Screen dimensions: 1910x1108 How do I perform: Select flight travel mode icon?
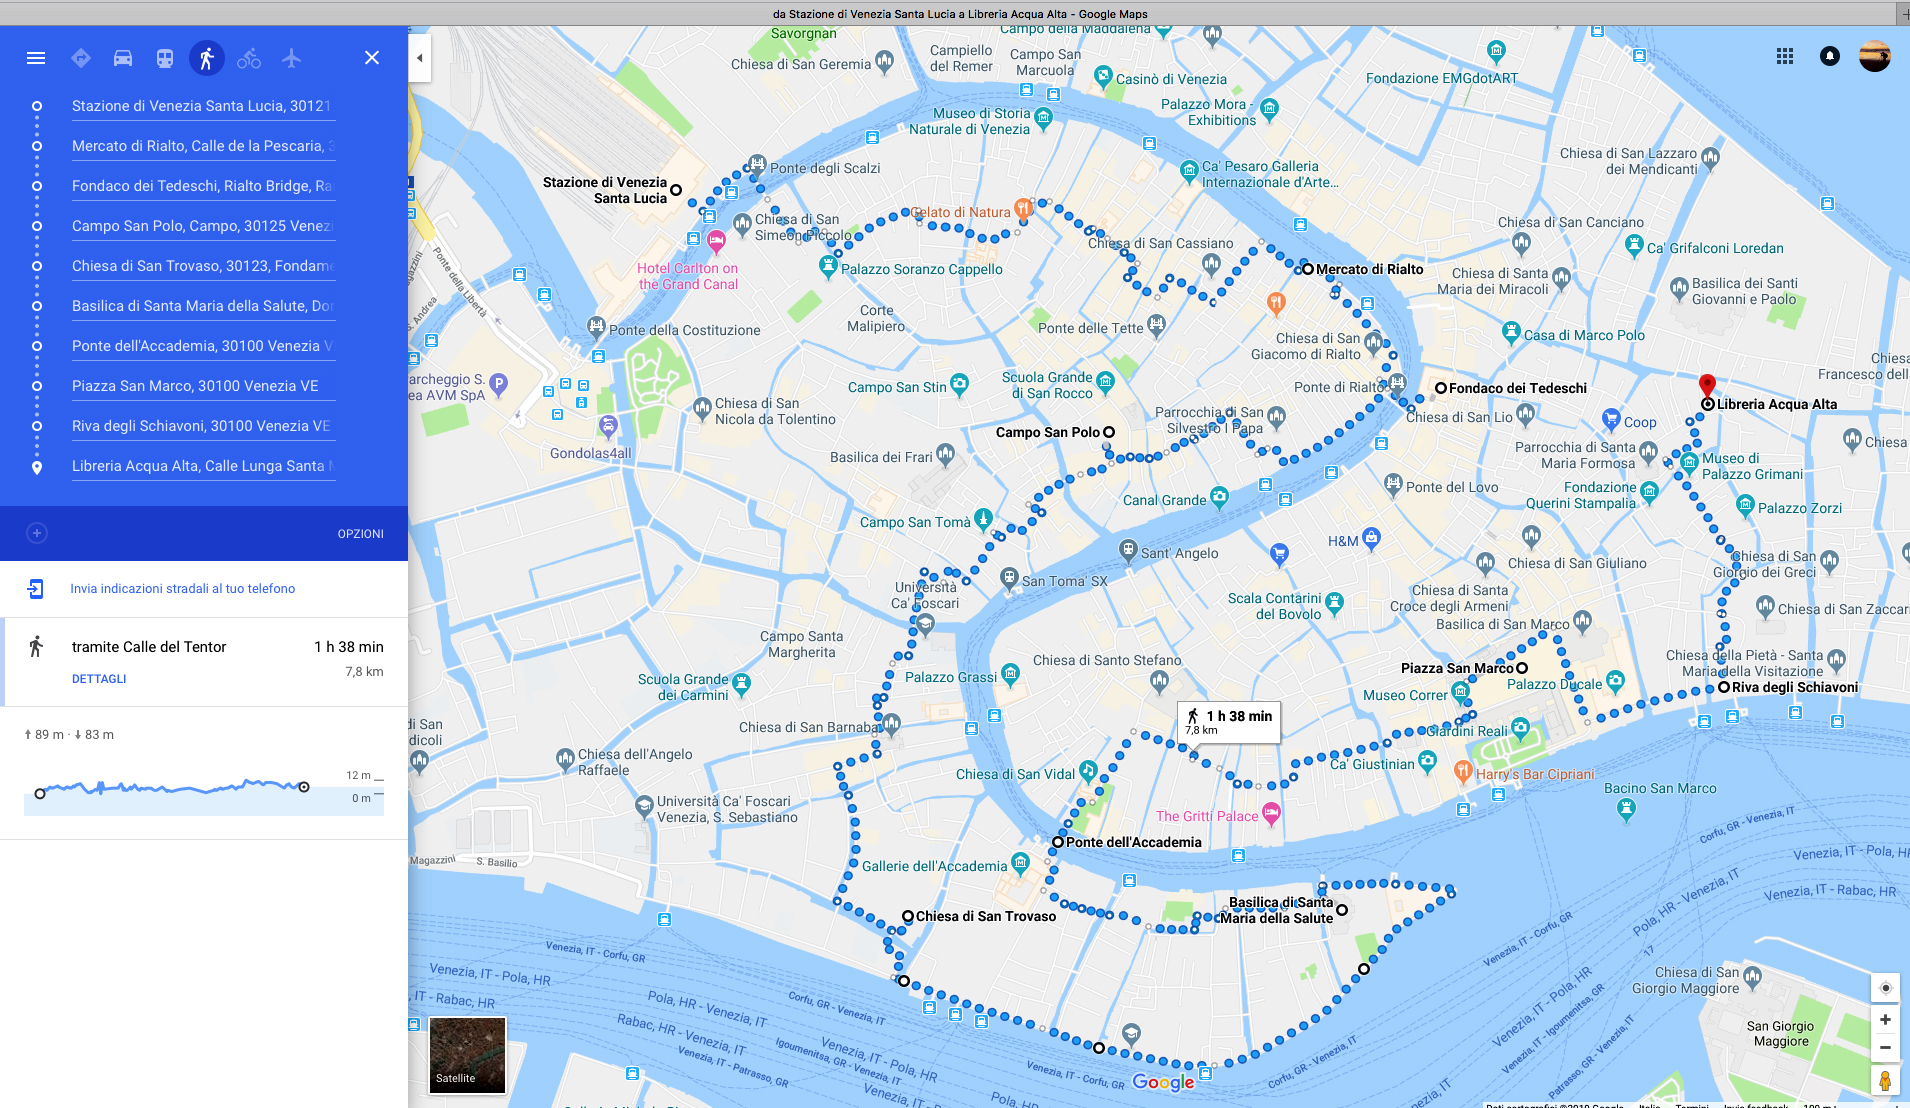click(x=291, y=58)
